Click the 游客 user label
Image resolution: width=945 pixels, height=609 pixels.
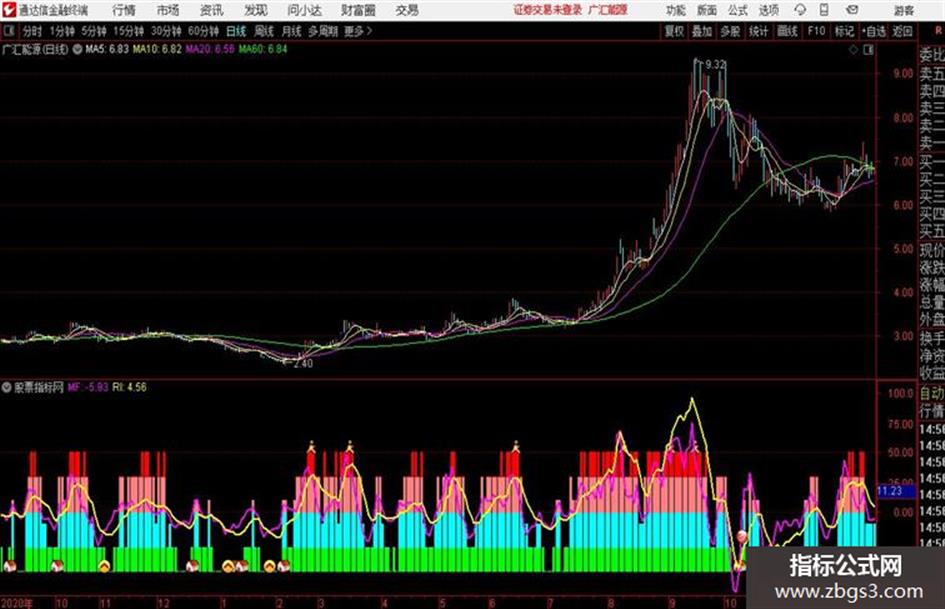coord(904,10)
